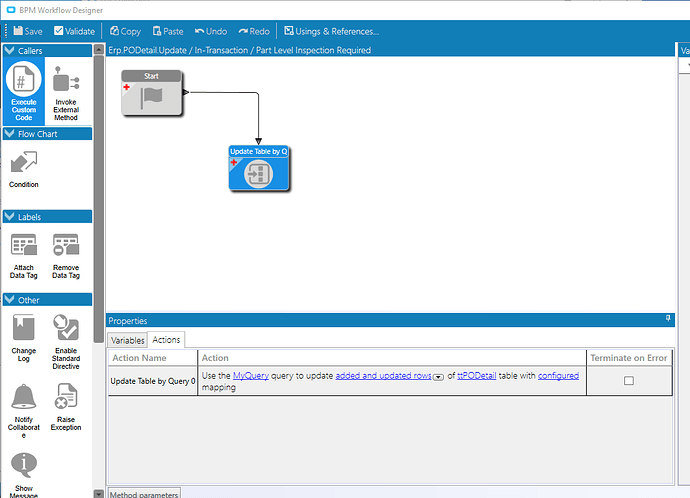Pick the Raise Exception item
690x498 pixels.
pyautogui.click(x=66, y=407)
